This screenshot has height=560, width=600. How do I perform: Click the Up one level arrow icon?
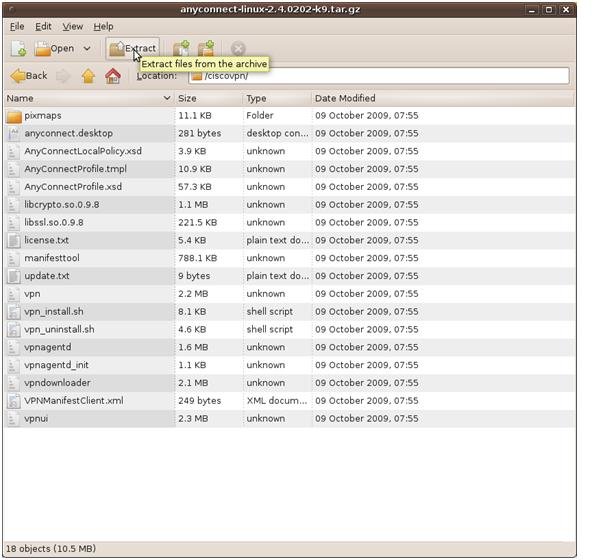pyautogui.click(x=88, y=76)
